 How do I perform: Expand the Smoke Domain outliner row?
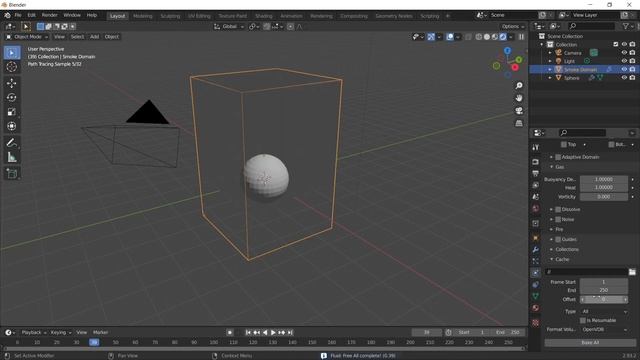coord(550,69)
